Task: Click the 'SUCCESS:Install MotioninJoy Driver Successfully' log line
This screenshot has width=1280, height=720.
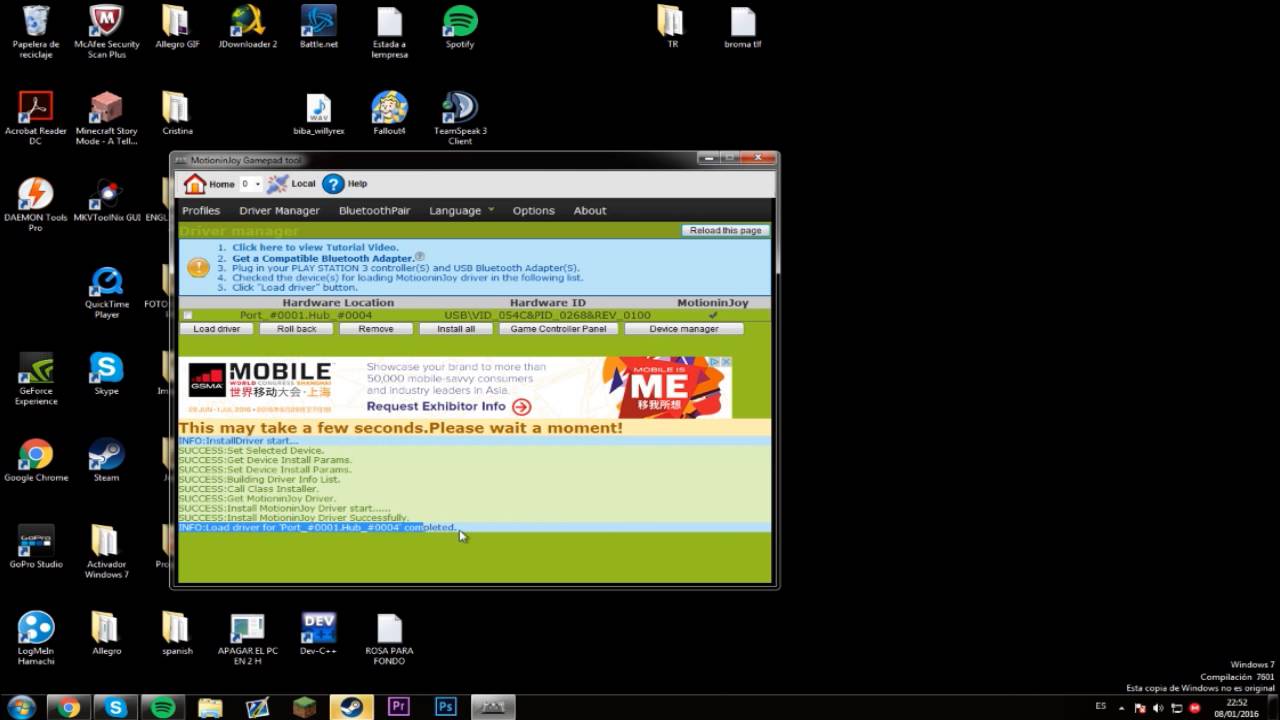Action: [293, 518]
